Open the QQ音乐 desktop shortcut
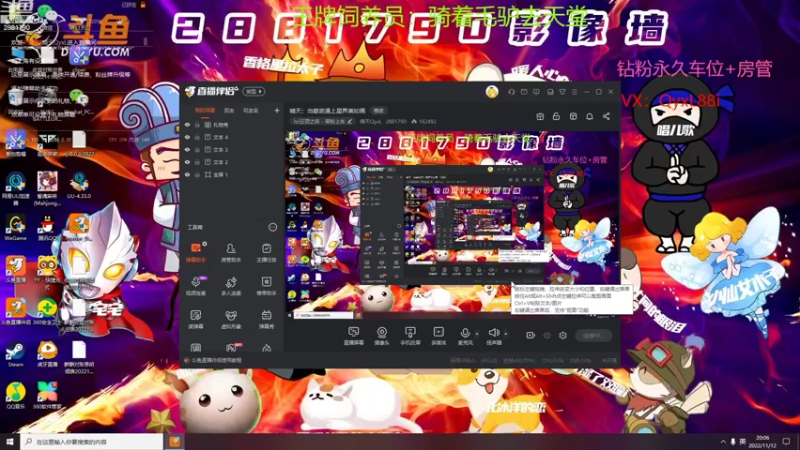This screenshot has width=800, height=450. tap(15, 396)
